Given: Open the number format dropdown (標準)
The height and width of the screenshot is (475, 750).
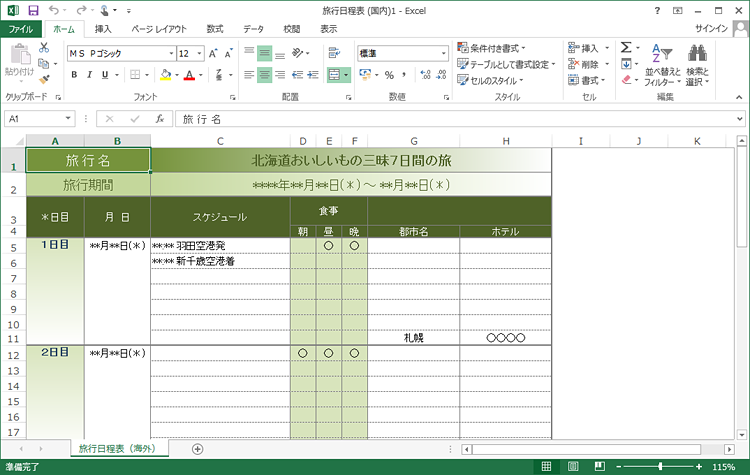Looking at the screenshot, I should click(x=443, y=53).
